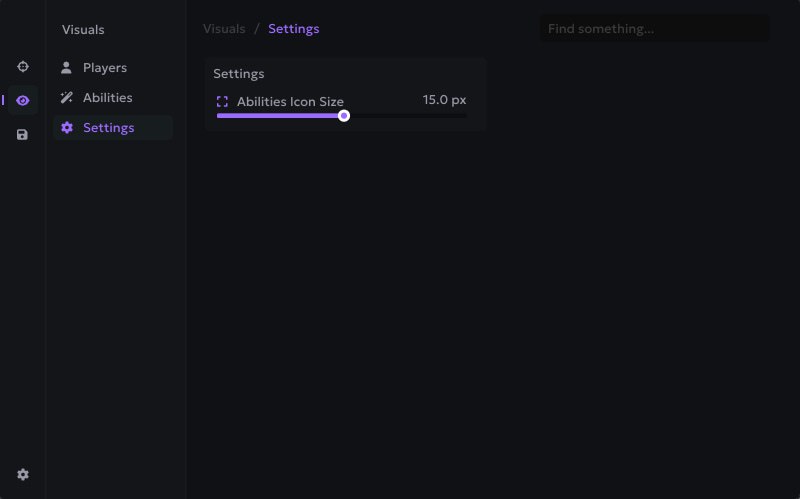Screen dimensions: 800x499
Task: Click the Settings breadcrumb link
Action: [x=294, y=29]
